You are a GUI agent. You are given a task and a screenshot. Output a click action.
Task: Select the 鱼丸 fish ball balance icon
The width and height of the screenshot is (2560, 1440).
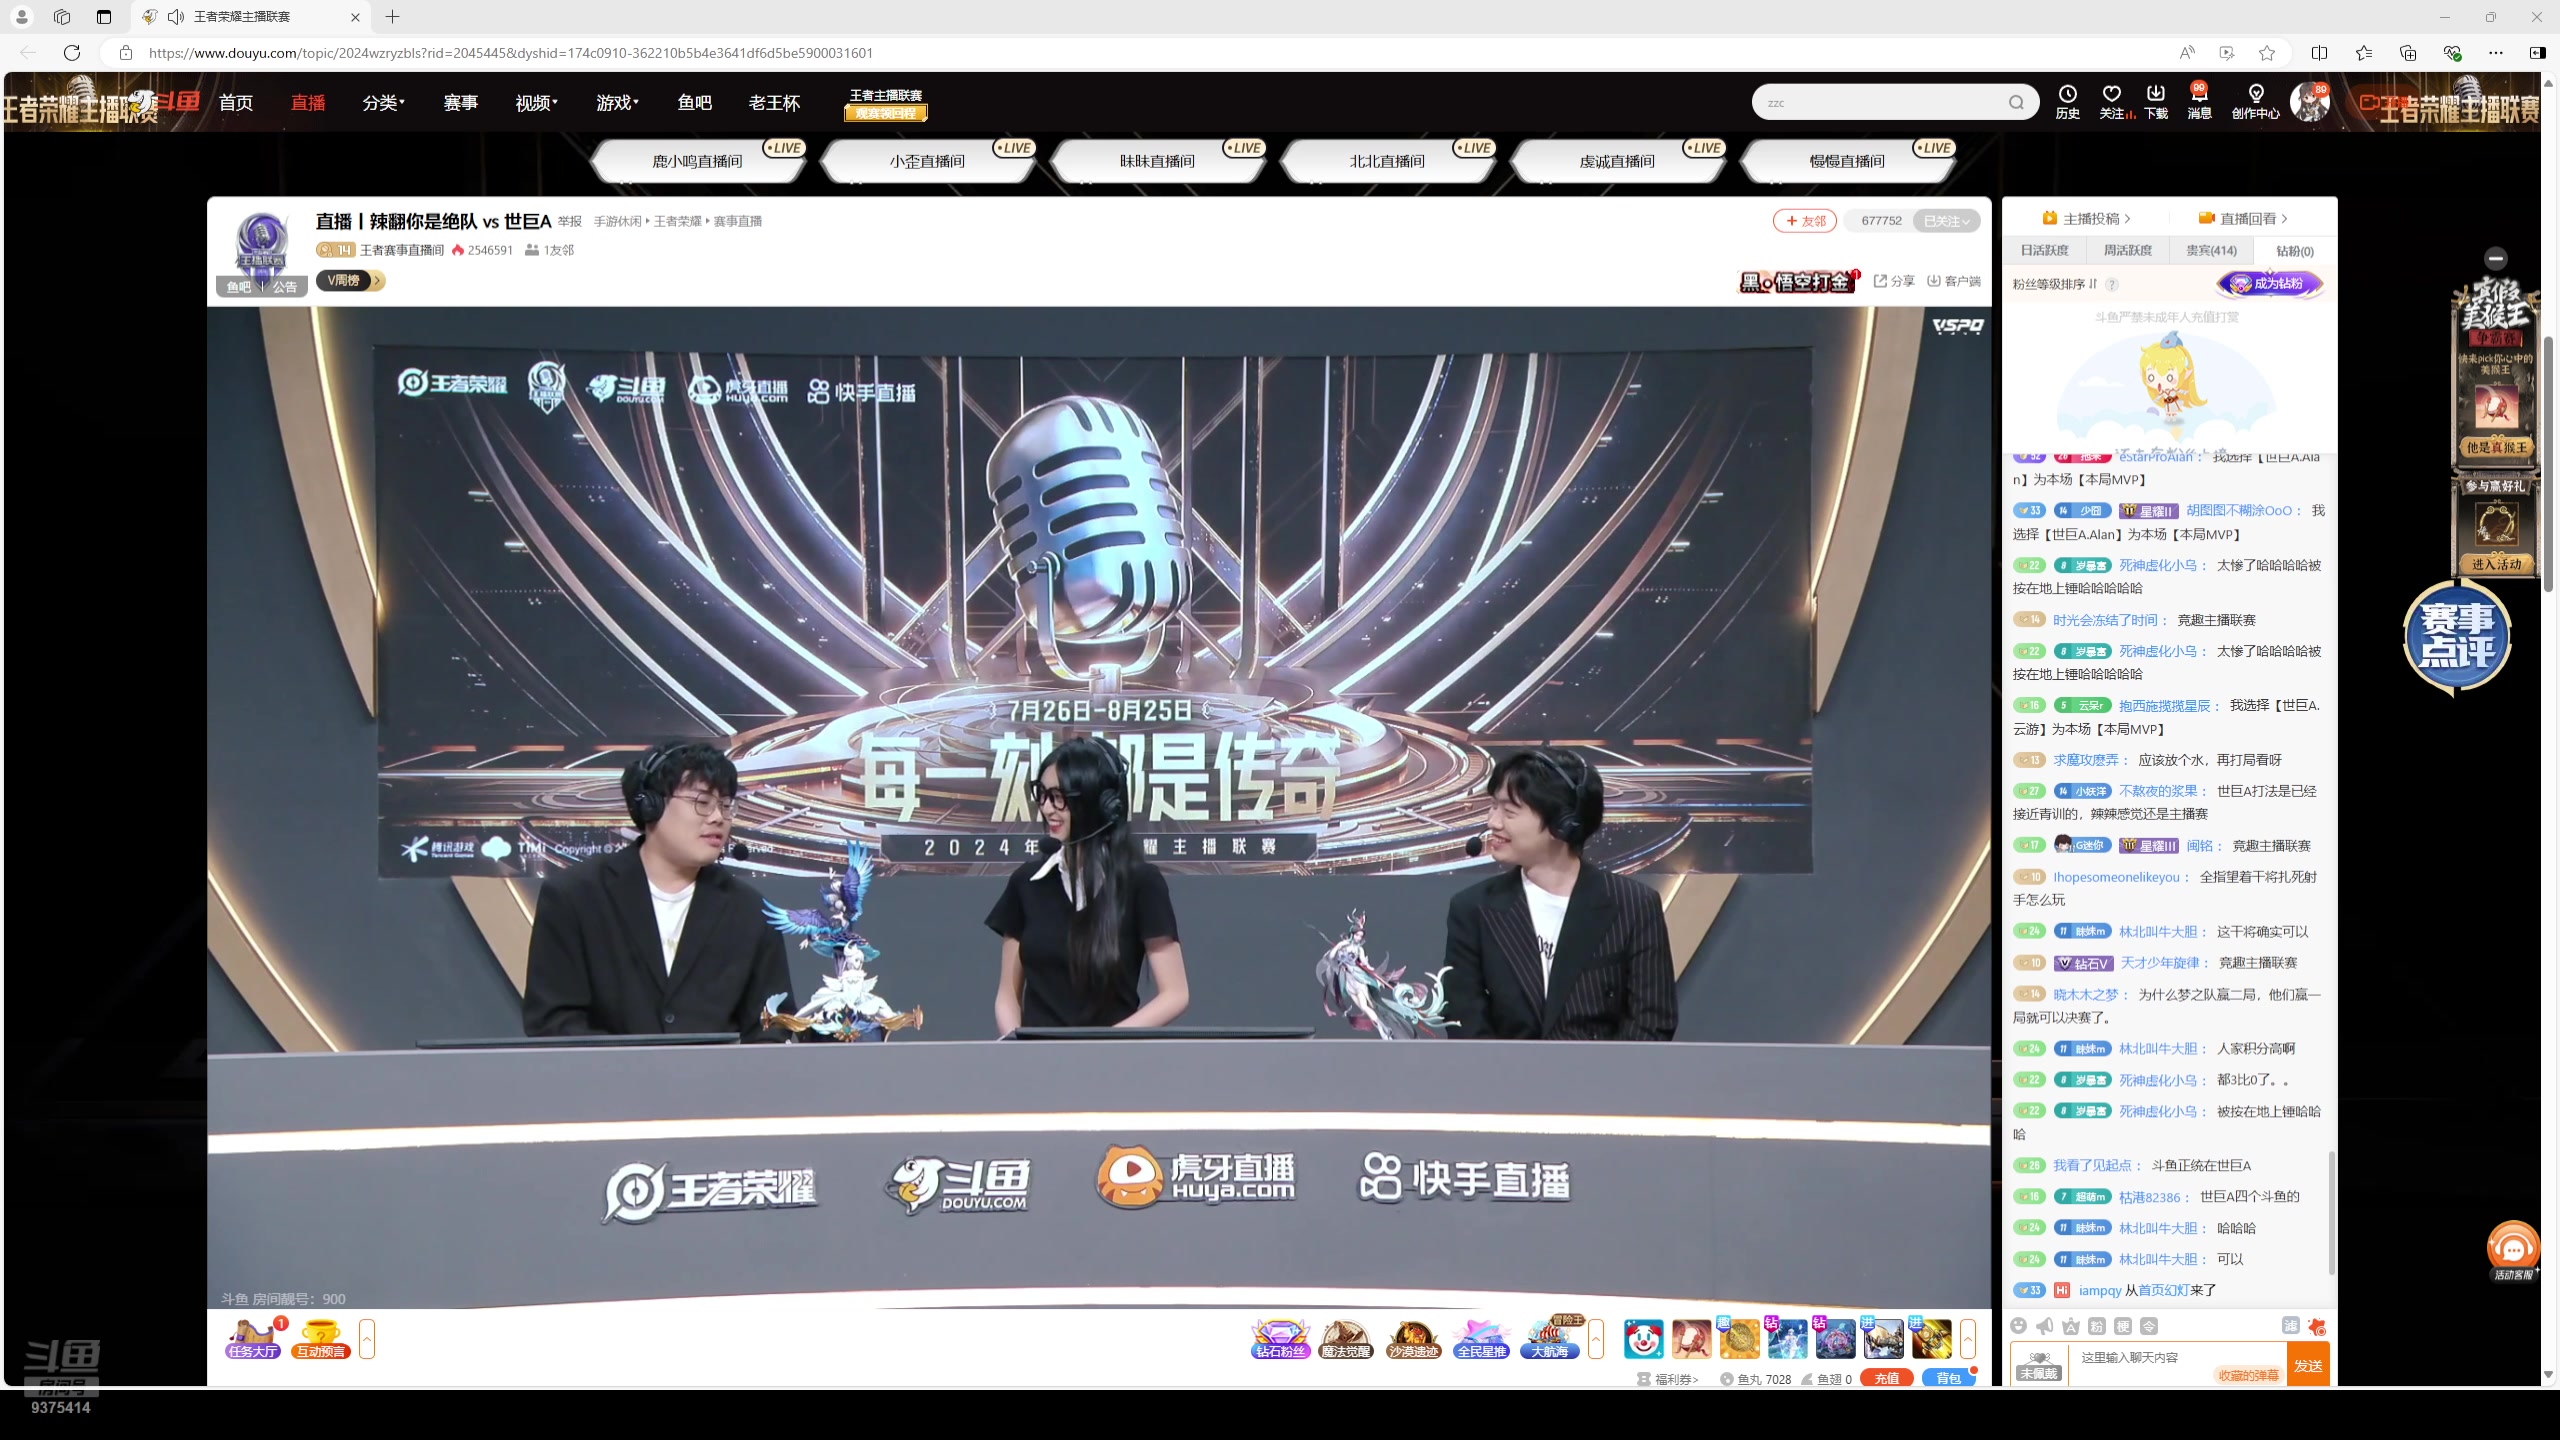tap(1728, 1379)
